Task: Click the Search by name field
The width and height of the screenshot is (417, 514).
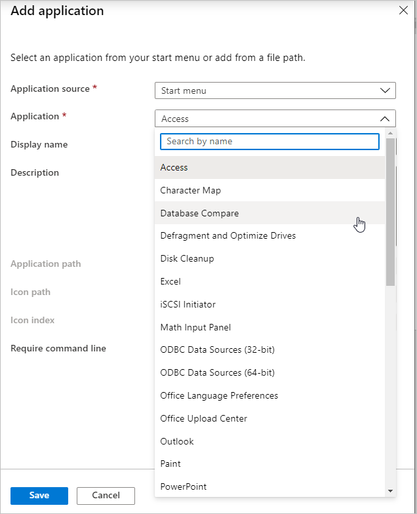Action: [x=269, y=141]
